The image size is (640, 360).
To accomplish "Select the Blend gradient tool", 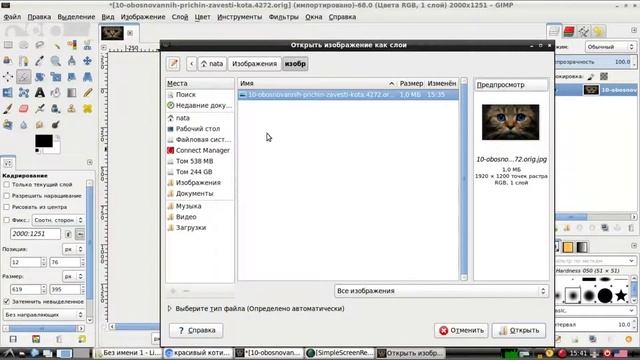I will (x=72, y=93).
